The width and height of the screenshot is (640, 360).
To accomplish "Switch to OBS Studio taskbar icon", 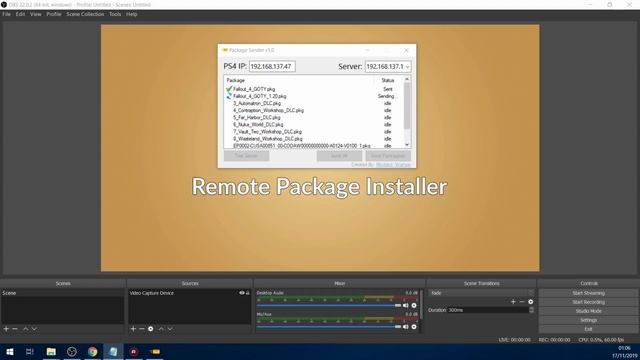I will (72, 351).
